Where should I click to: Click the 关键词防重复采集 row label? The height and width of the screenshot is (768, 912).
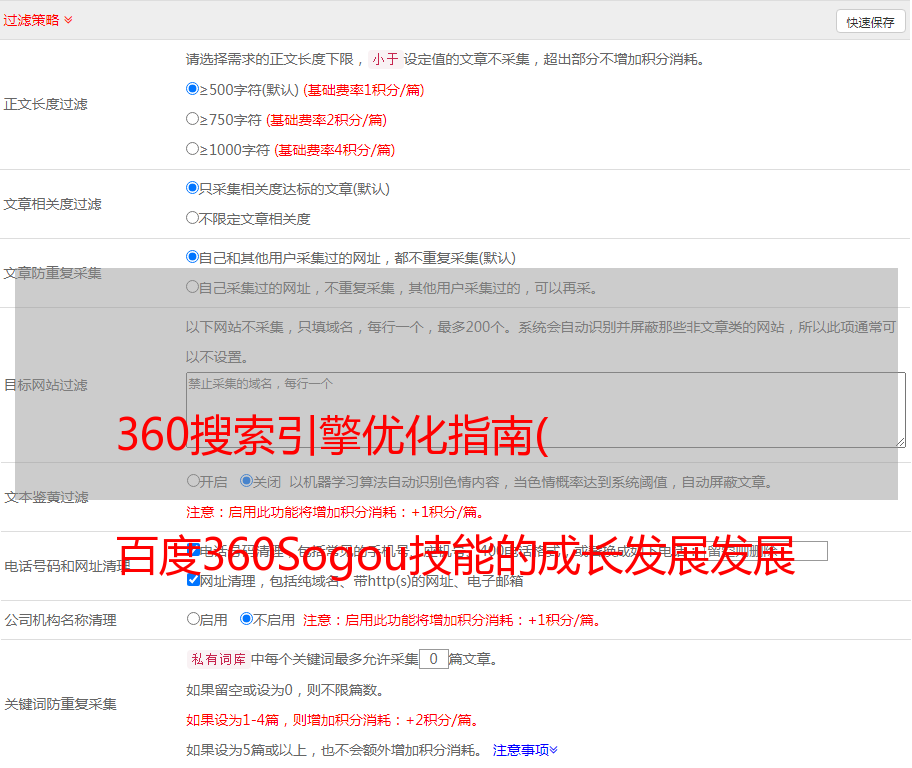coord(60,704)
